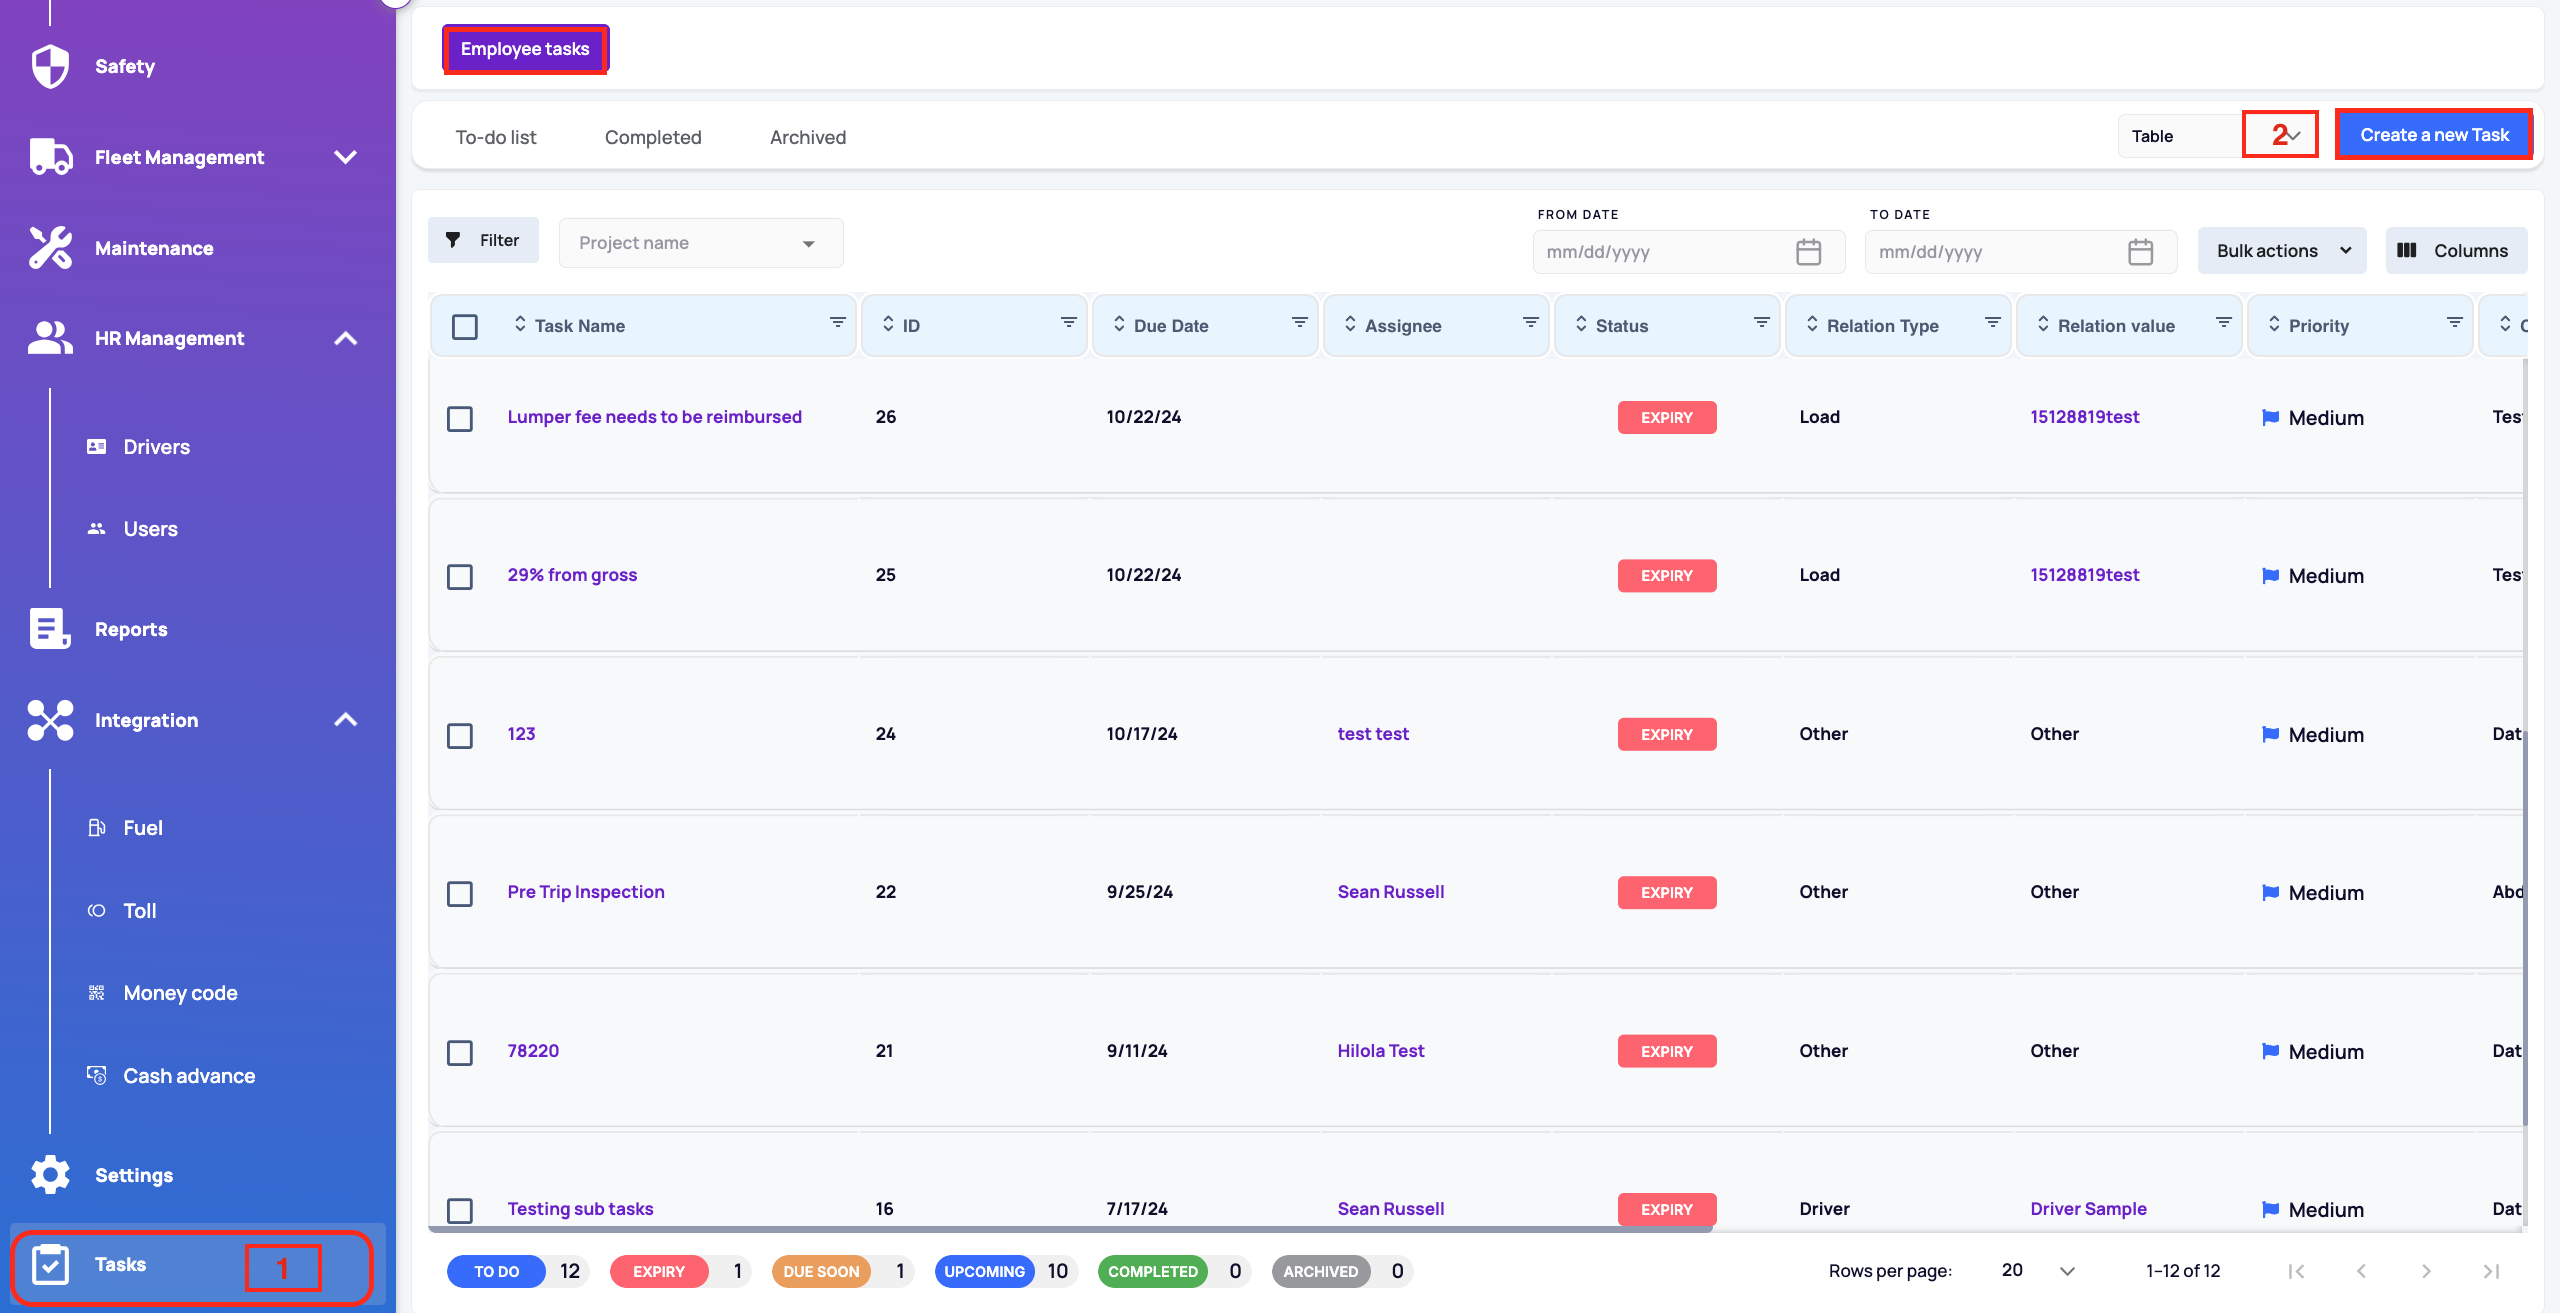Click the DUE SOON status badge
The image size is (2560, 1313).
click(x=821, y=1271)
